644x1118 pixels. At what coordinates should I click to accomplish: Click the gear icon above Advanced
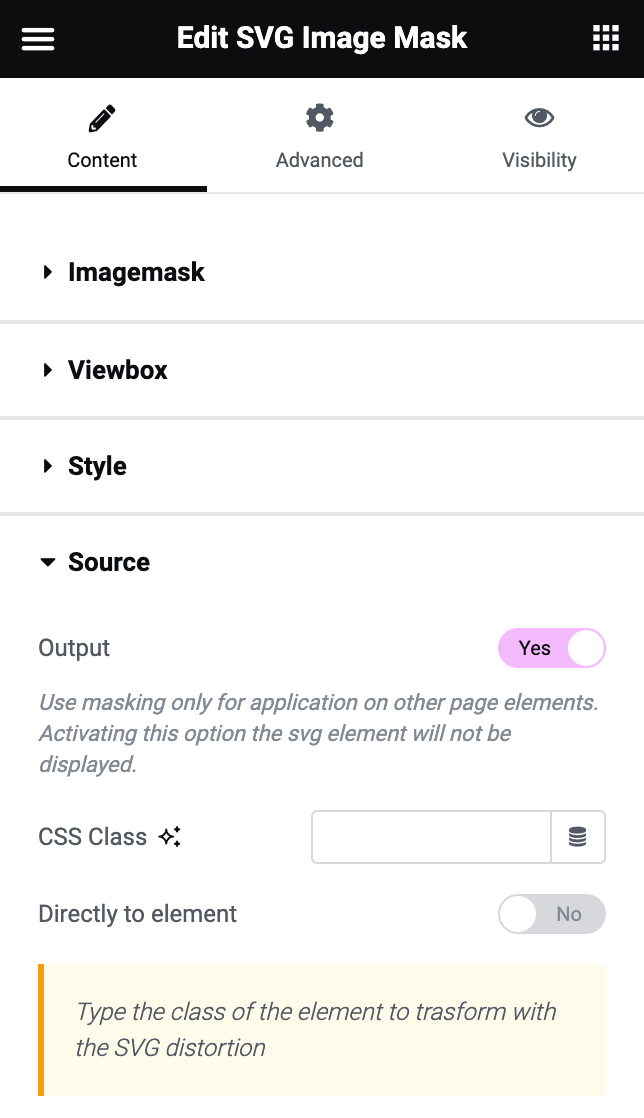point(319,117)
